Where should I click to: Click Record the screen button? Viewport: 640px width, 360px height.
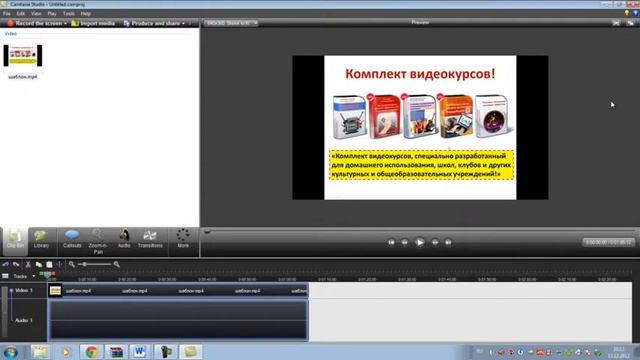coord(35,23)
